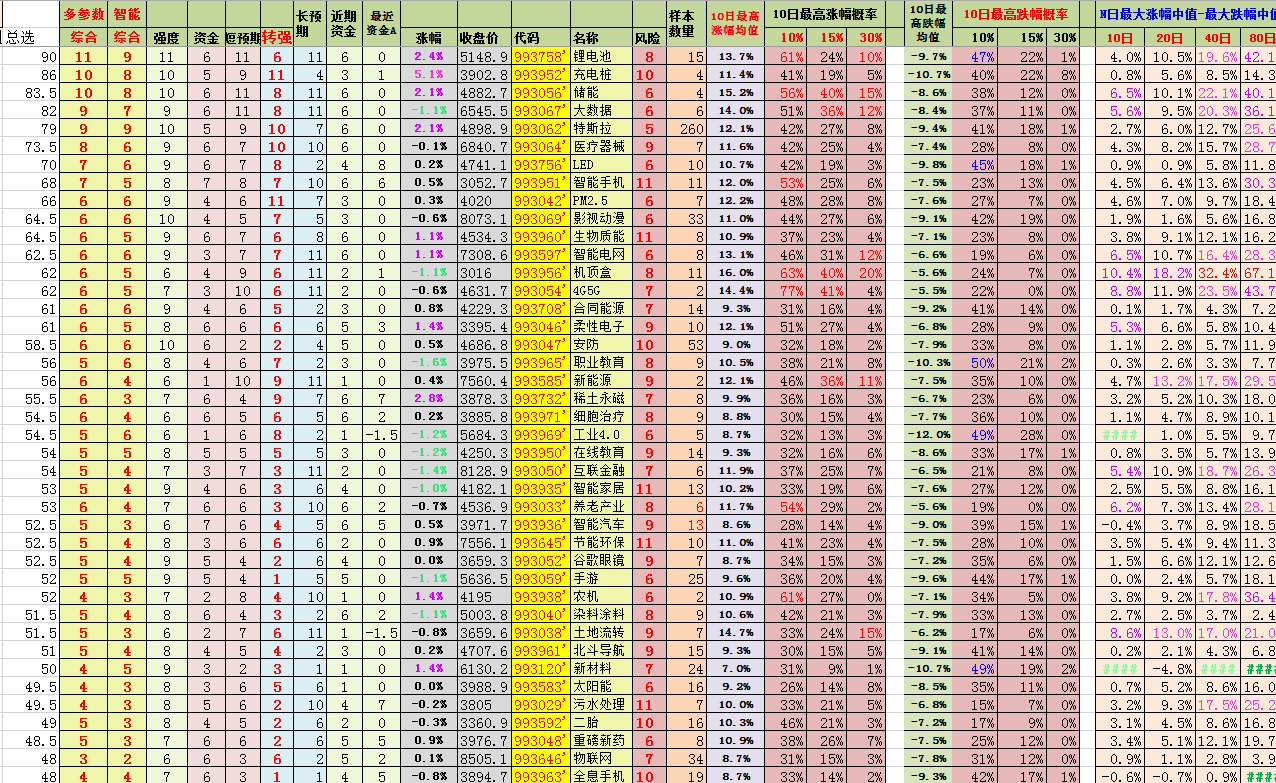
Task: Select the 手游 name cell
Action: [602, 579]
